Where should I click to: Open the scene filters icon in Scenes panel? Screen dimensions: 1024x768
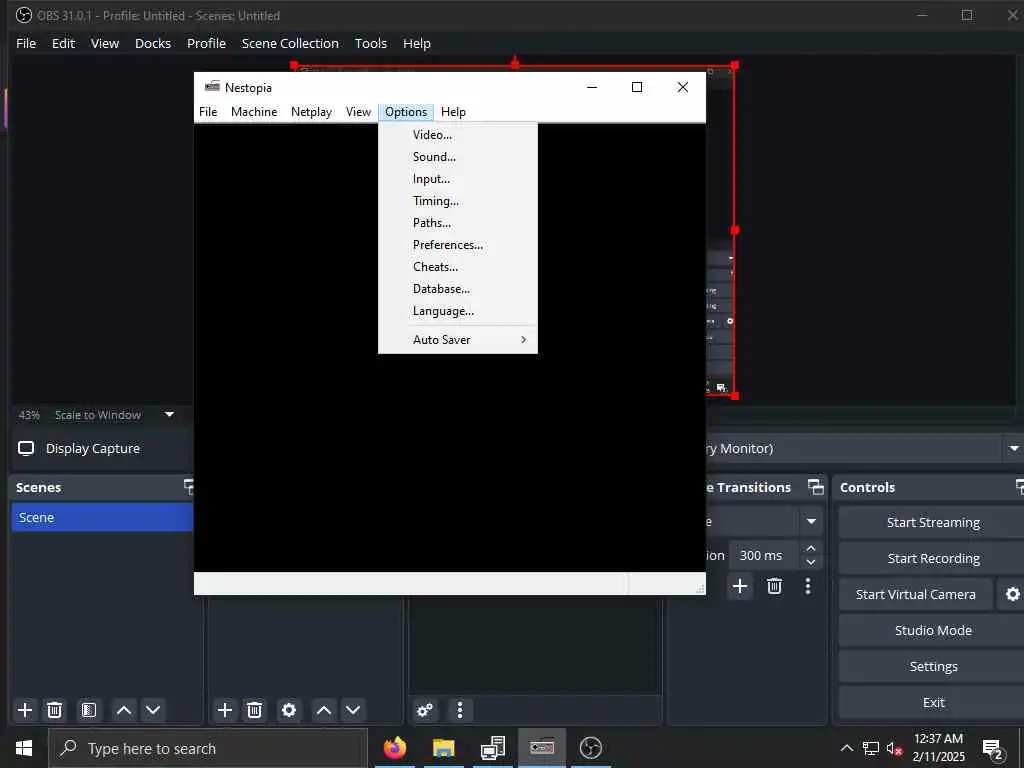click(x=89, y=710)
